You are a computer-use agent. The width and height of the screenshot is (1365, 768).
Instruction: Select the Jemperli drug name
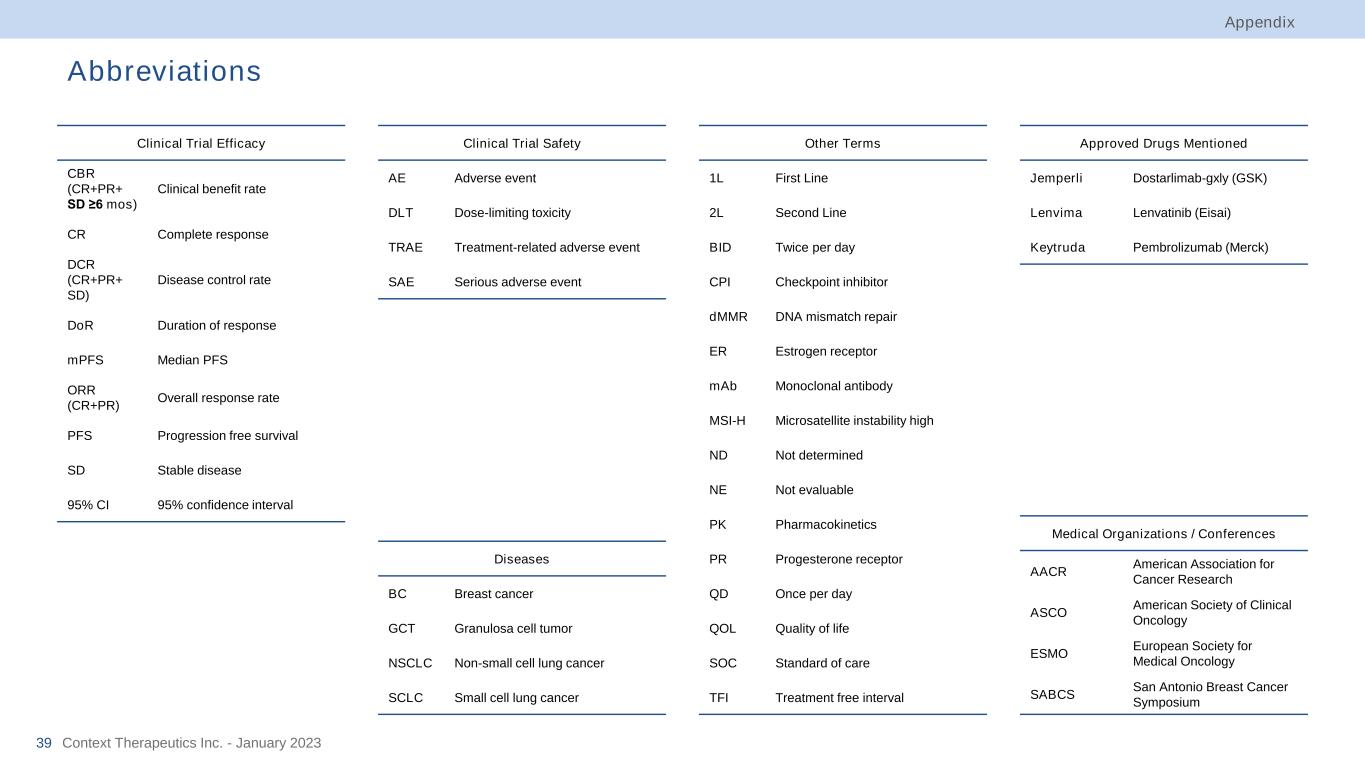pos(1056,178)
